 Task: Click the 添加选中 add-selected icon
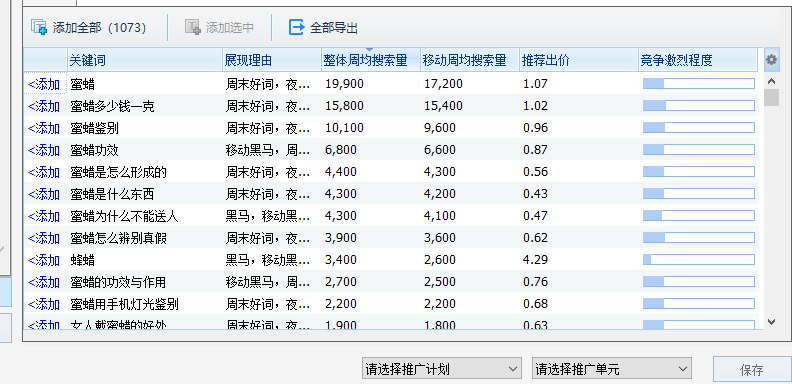pos(193,27)
